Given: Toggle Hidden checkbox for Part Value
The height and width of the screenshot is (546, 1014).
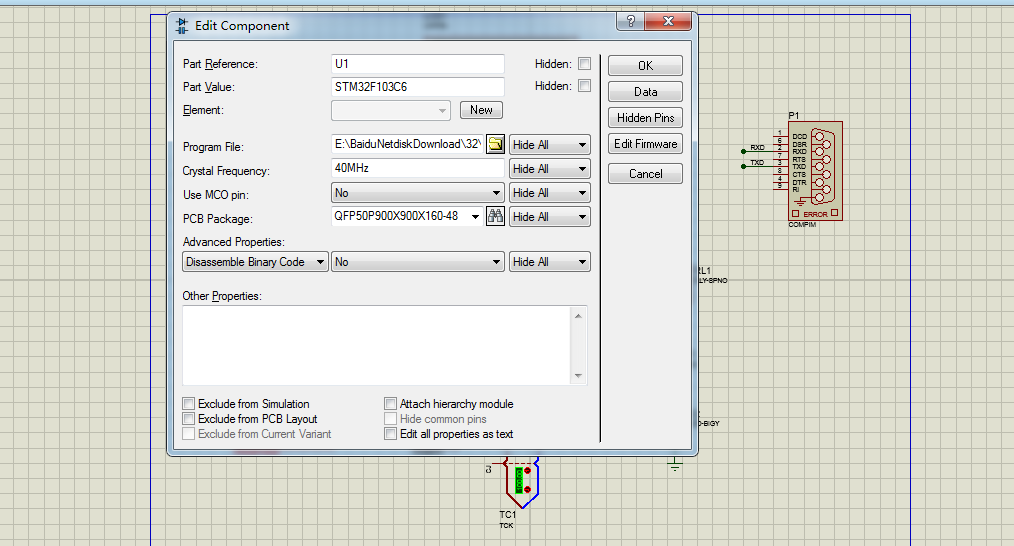Looking at the screenshot, I should 584,87.
